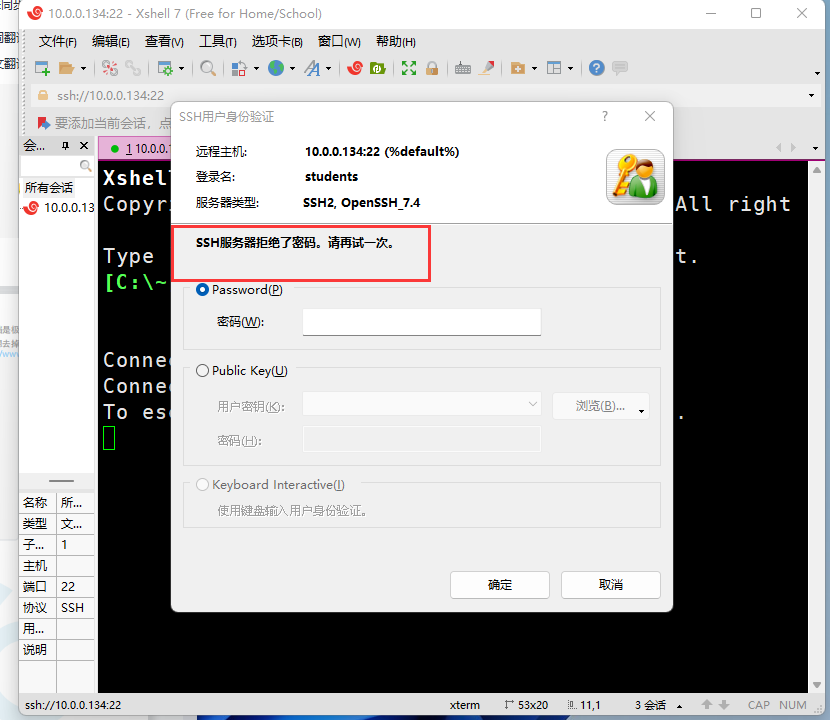Enable Keyboard Interactive authentication
The image size is (830, 720).
pyautogui.click(x=202, y=484)
